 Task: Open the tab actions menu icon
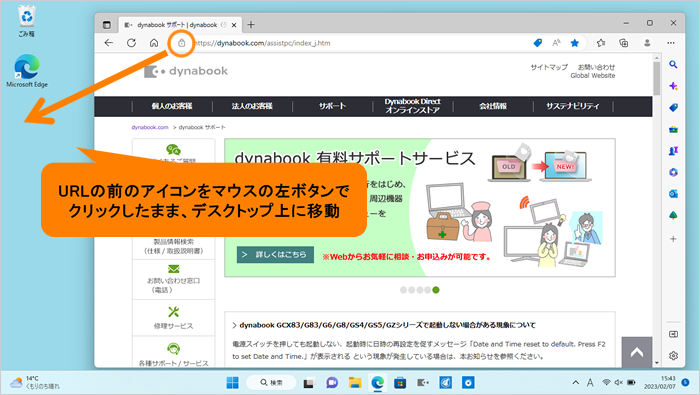coord(107,25)
